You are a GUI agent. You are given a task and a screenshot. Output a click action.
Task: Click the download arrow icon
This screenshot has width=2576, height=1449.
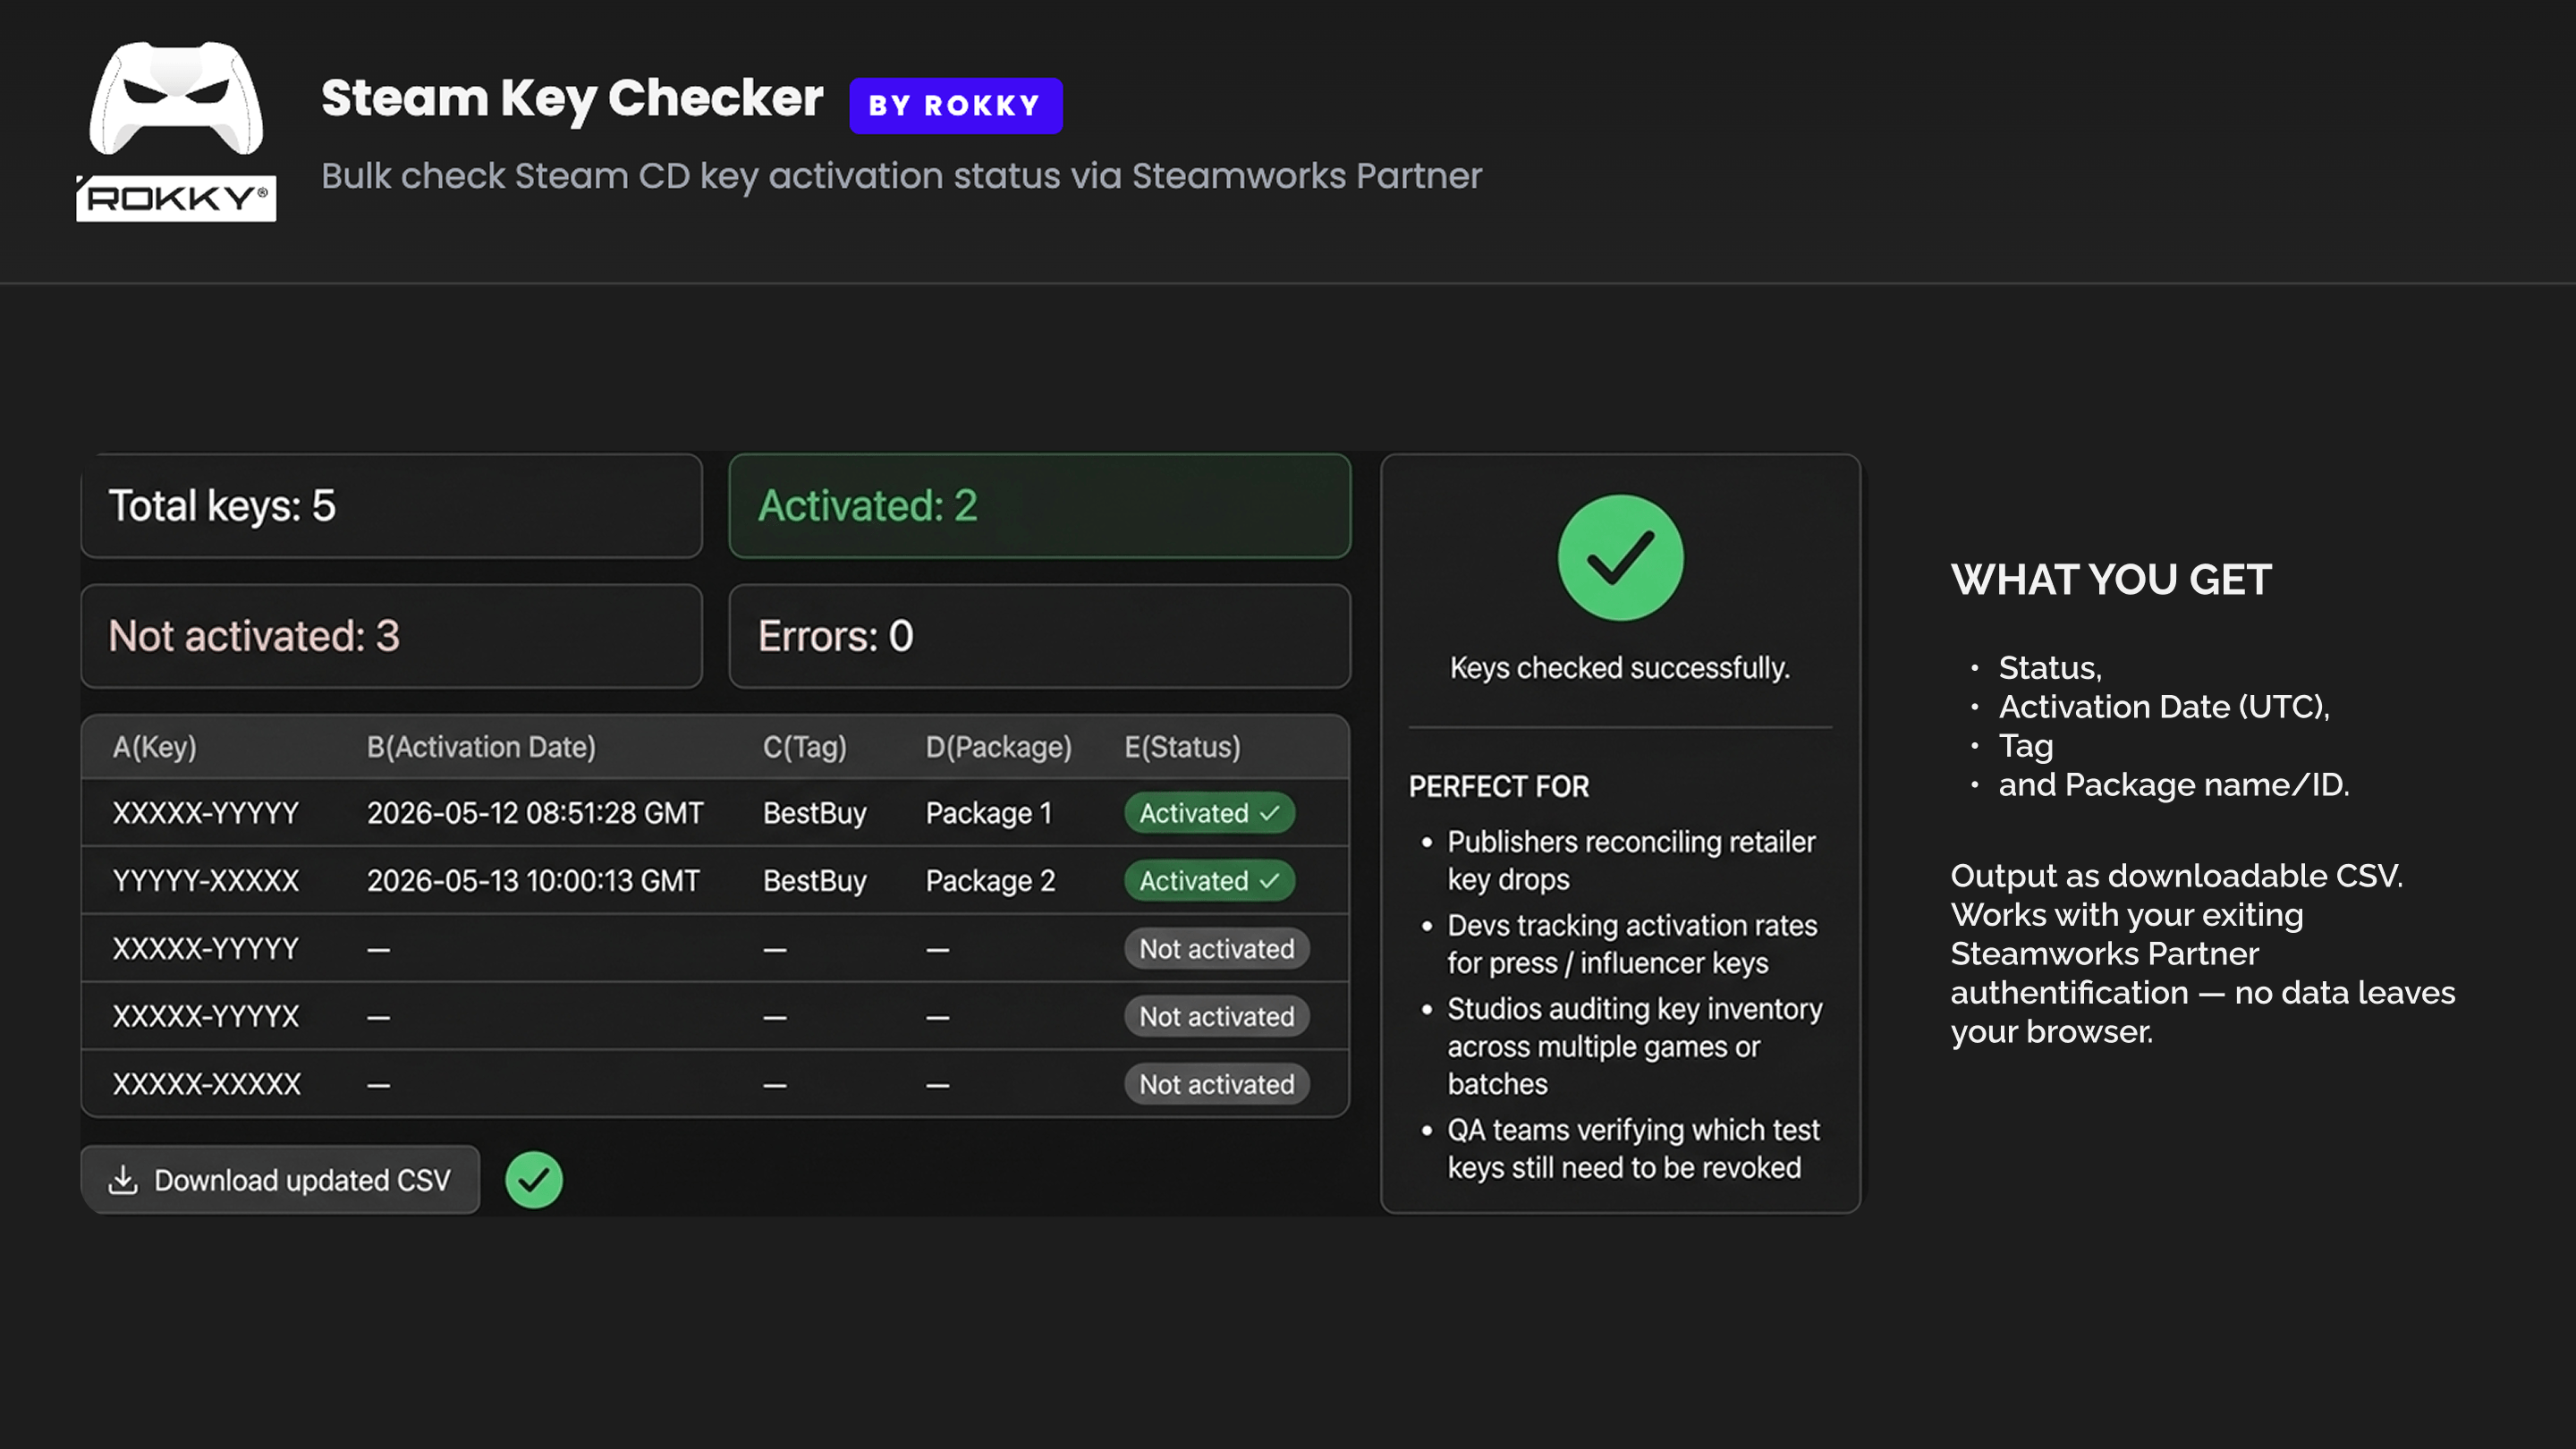pyautogui.click(x=123, y=1179)
